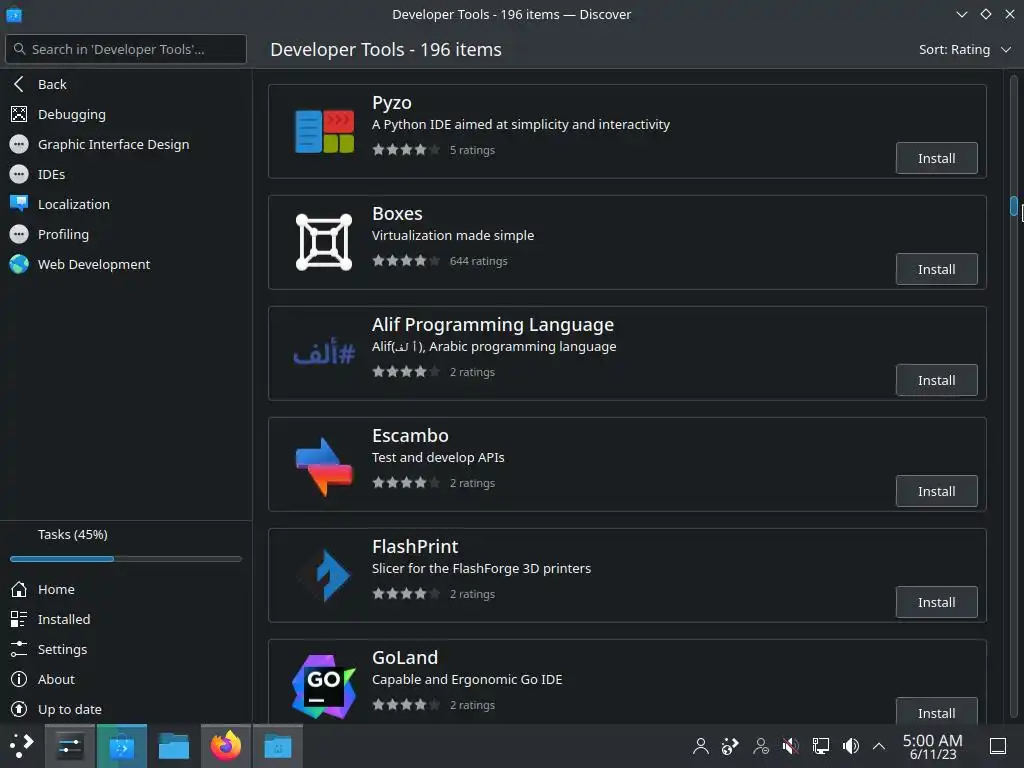Image resolution: width=1024 pixels, height=768 pixels.
Task: Install the FlashPrint application
Action: [x=936, y=602]
